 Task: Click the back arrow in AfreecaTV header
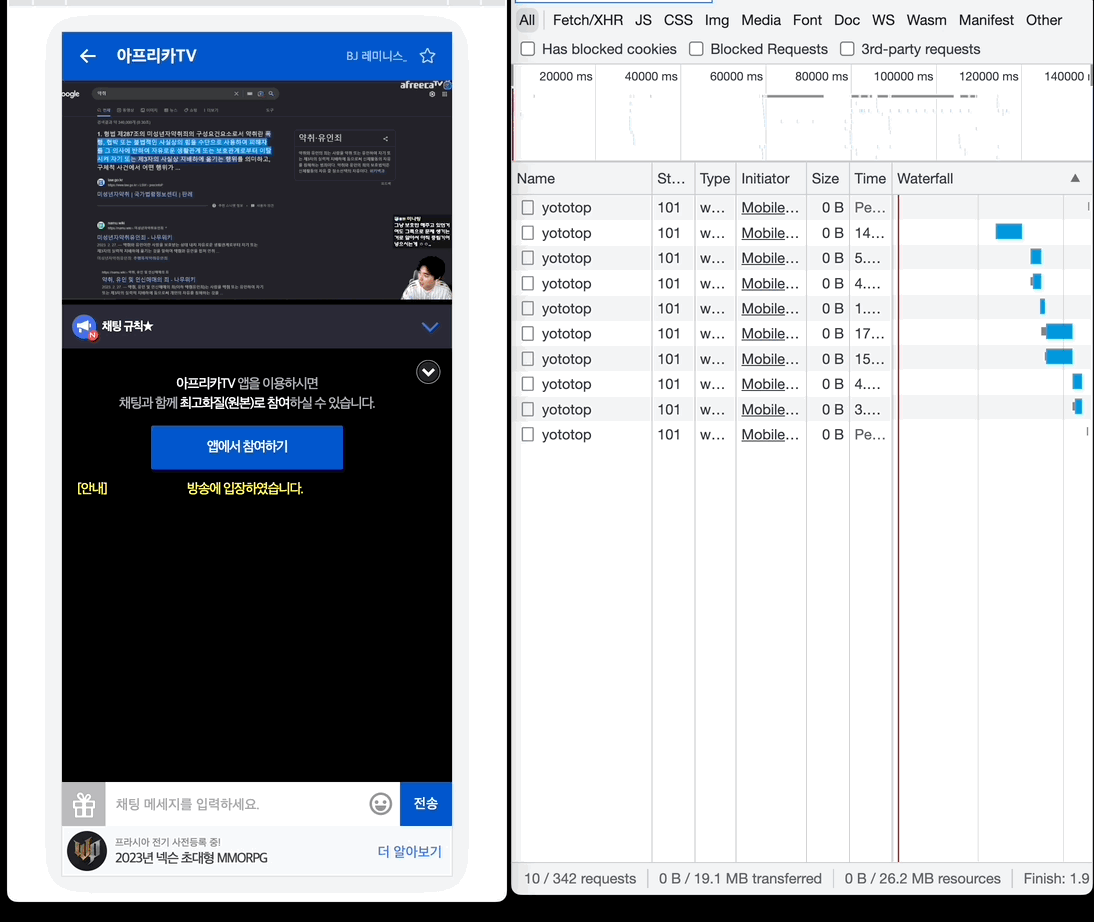88,56
